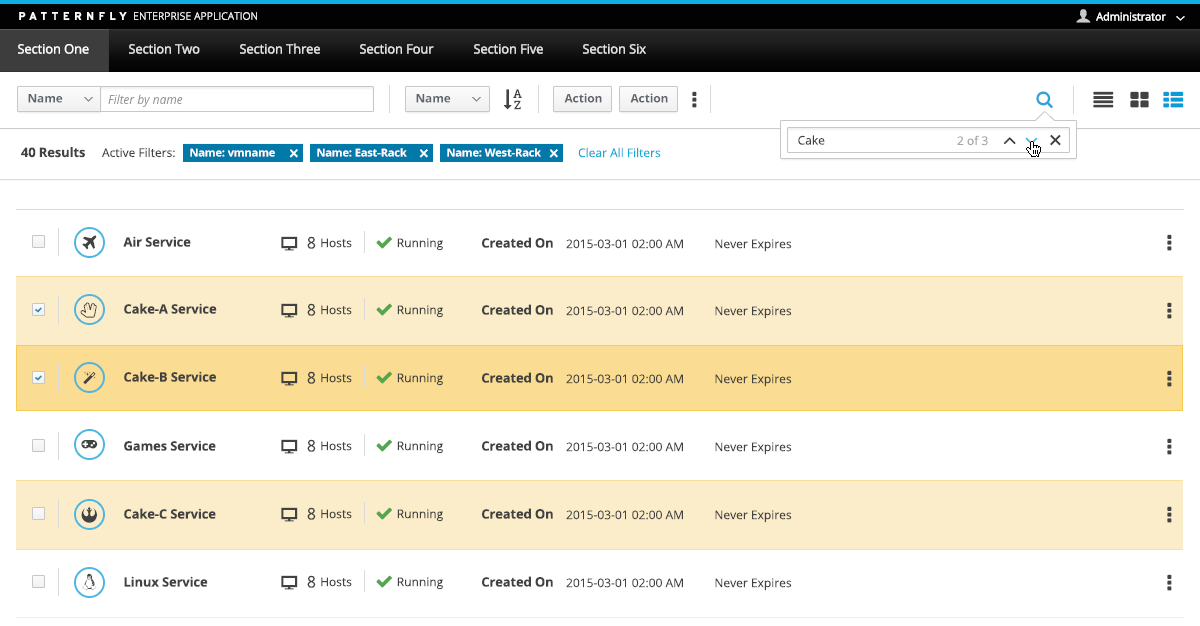Click the Cake-C Service name

pos(170,514)
